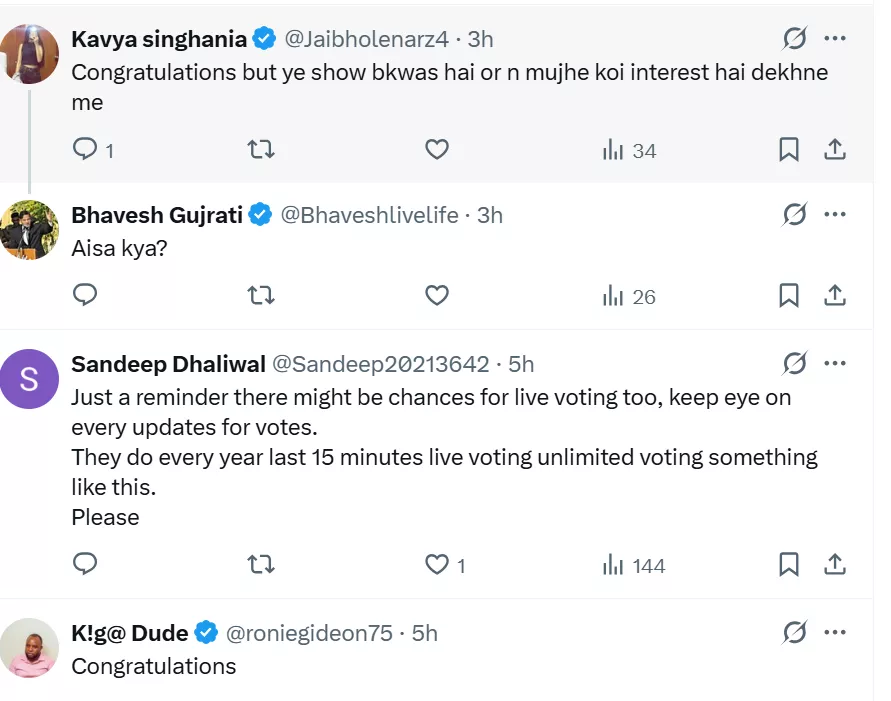This screenshot has width=891, height=701.
Task: View analytics of Sandeep Dhaliwal's tweet (144)
Action: (x=634, y=565)
